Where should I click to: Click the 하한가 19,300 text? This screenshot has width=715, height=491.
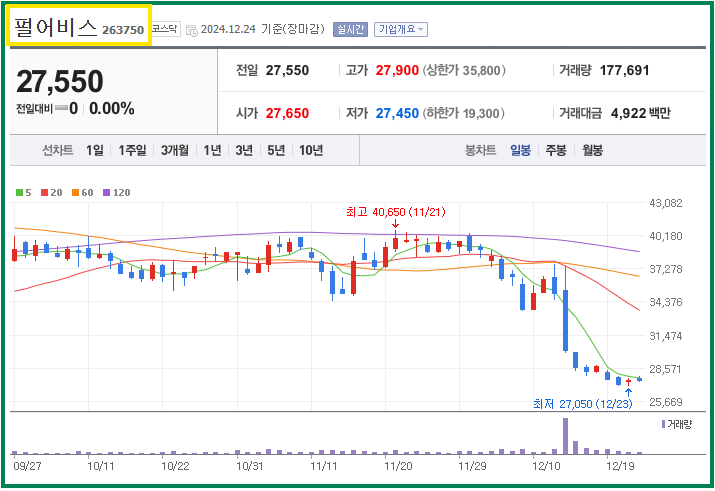[463, 113]
